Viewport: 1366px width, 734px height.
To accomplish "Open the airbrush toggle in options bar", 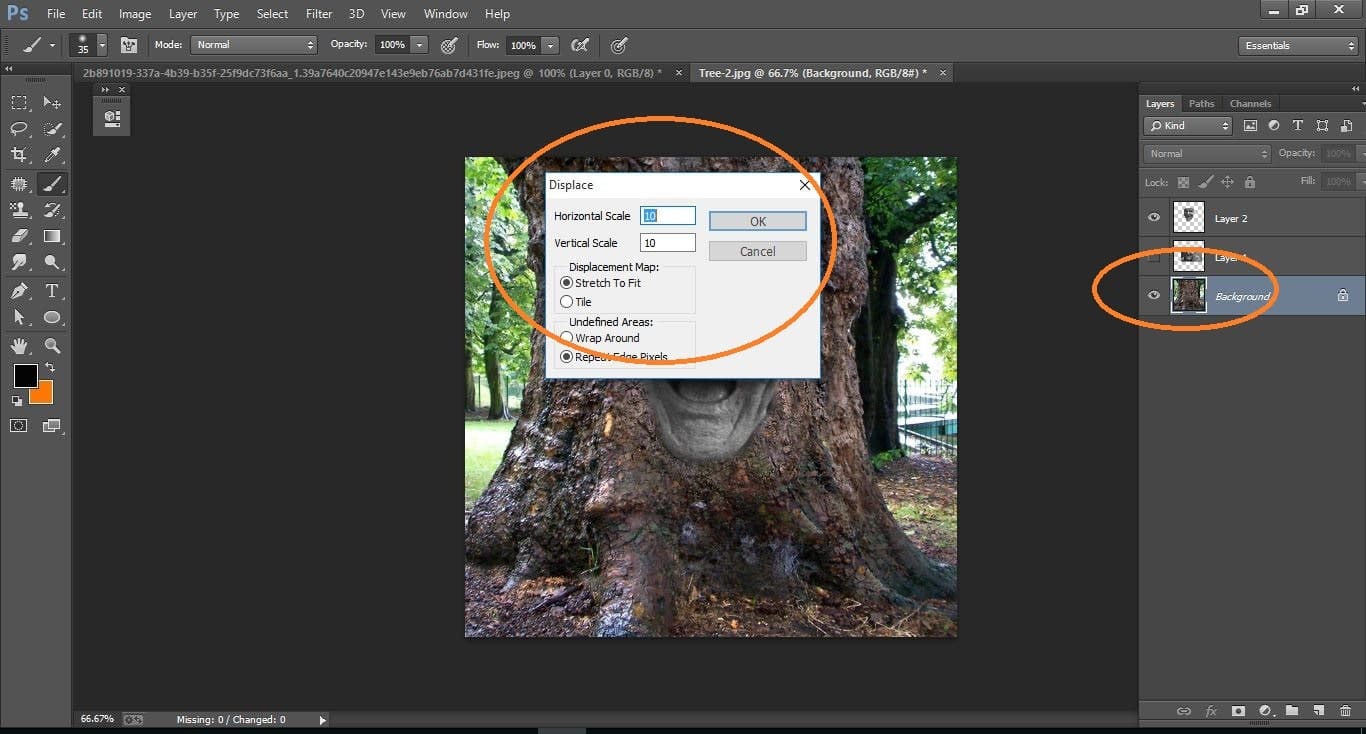I will coord(580,45).
